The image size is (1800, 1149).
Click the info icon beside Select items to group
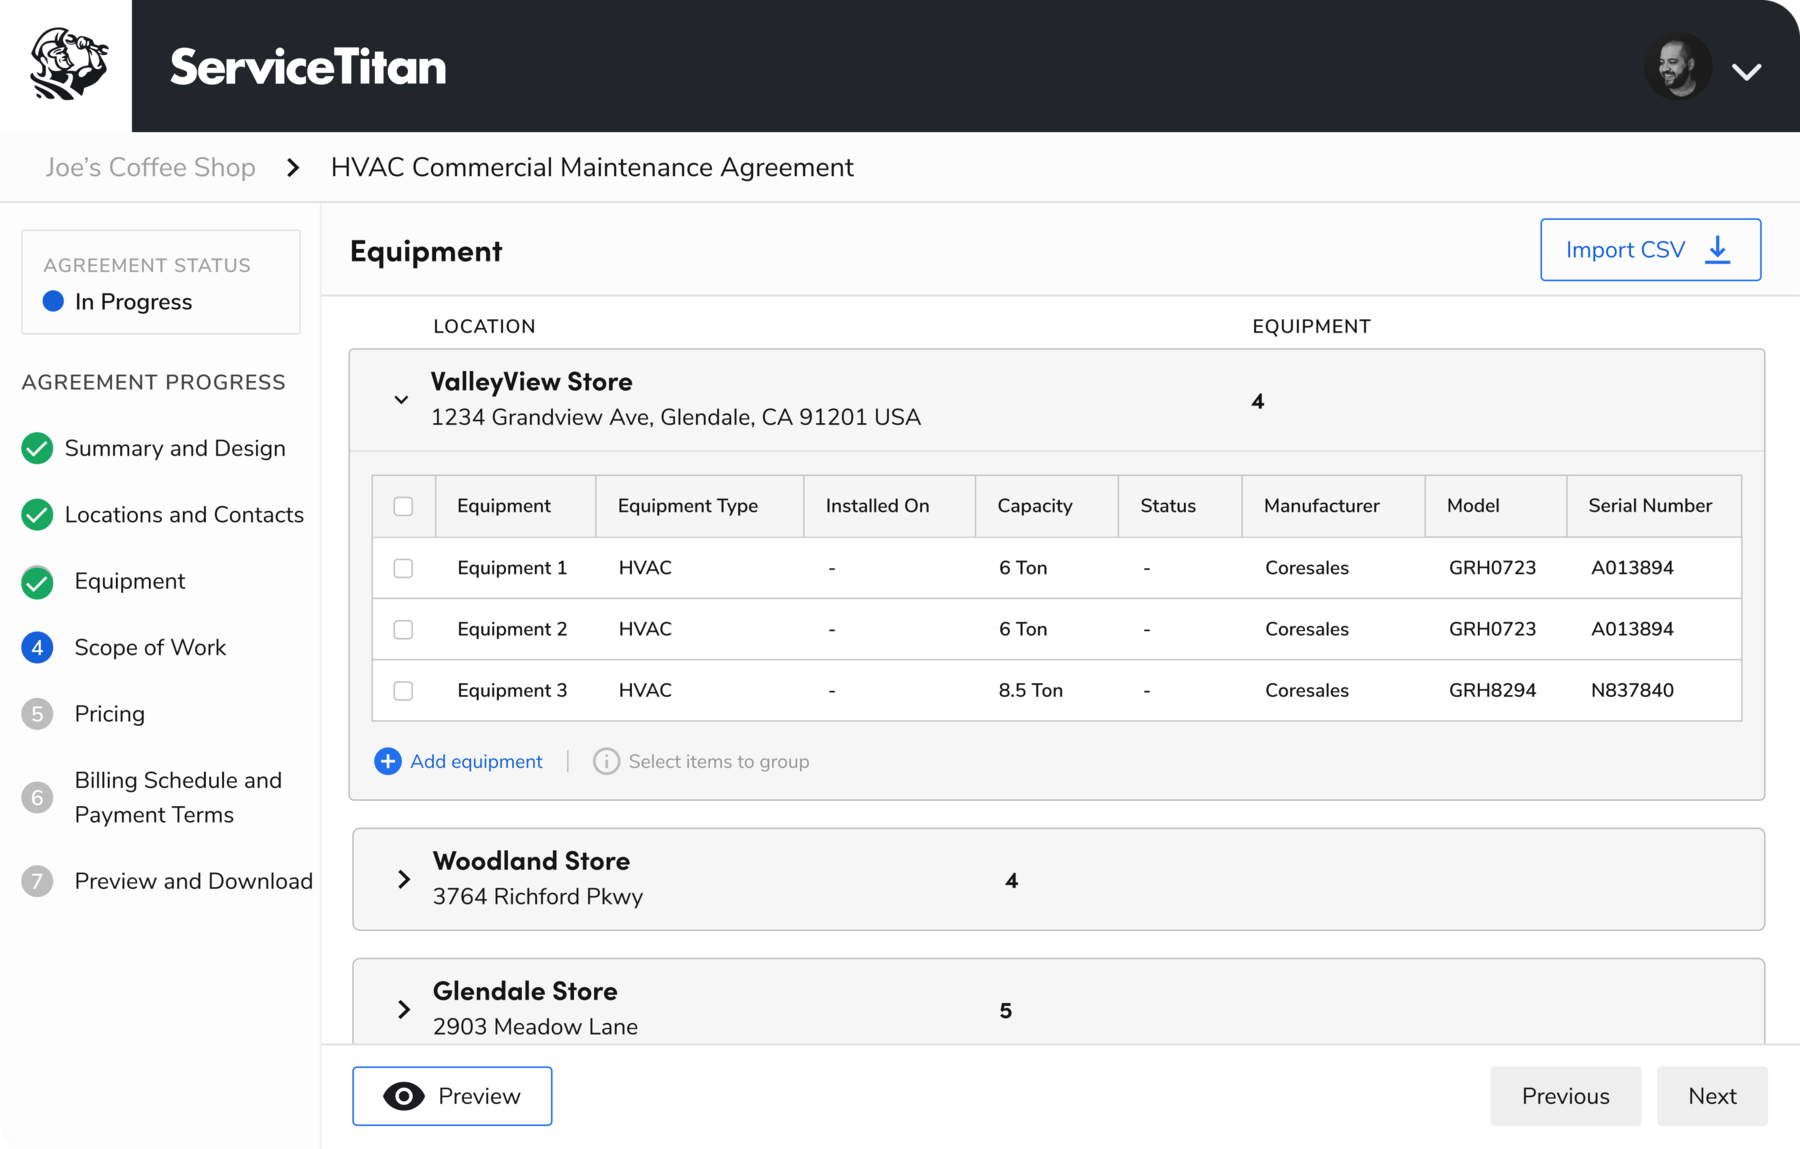pyautogui.click(x=606, y=761)
